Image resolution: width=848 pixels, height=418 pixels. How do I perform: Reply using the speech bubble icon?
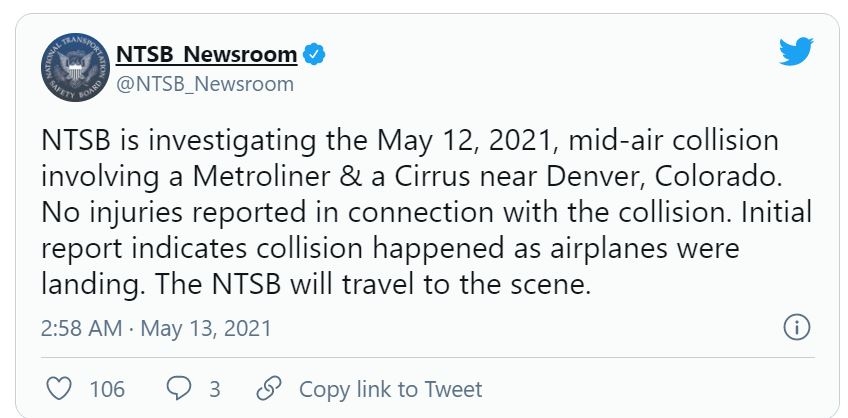coord(176,388)
